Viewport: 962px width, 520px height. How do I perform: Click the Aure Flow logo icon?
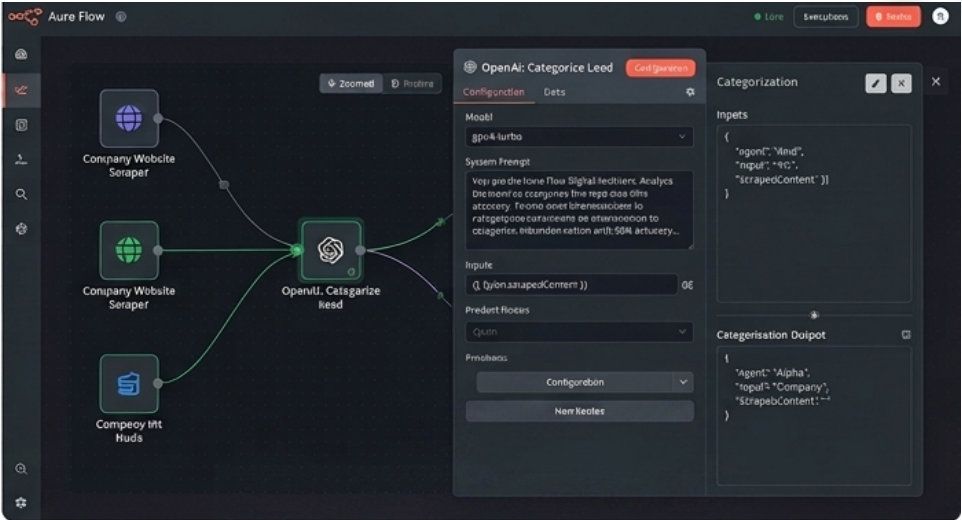(x=25, y=17)
